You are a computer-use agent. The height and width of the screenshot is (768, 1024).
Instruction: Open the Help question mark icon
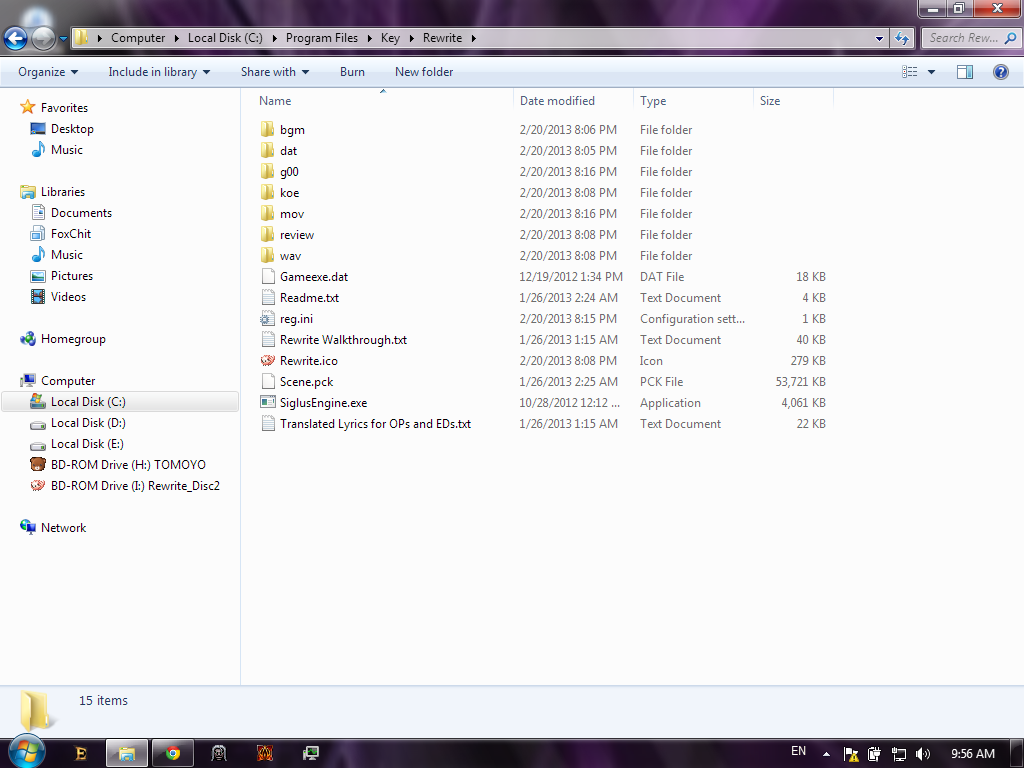coord(1000,72)
